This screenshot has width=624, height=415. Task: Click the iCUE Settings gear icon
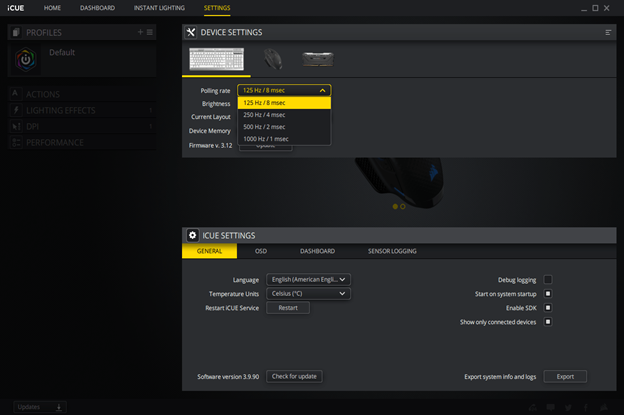[x=192, y=235]
